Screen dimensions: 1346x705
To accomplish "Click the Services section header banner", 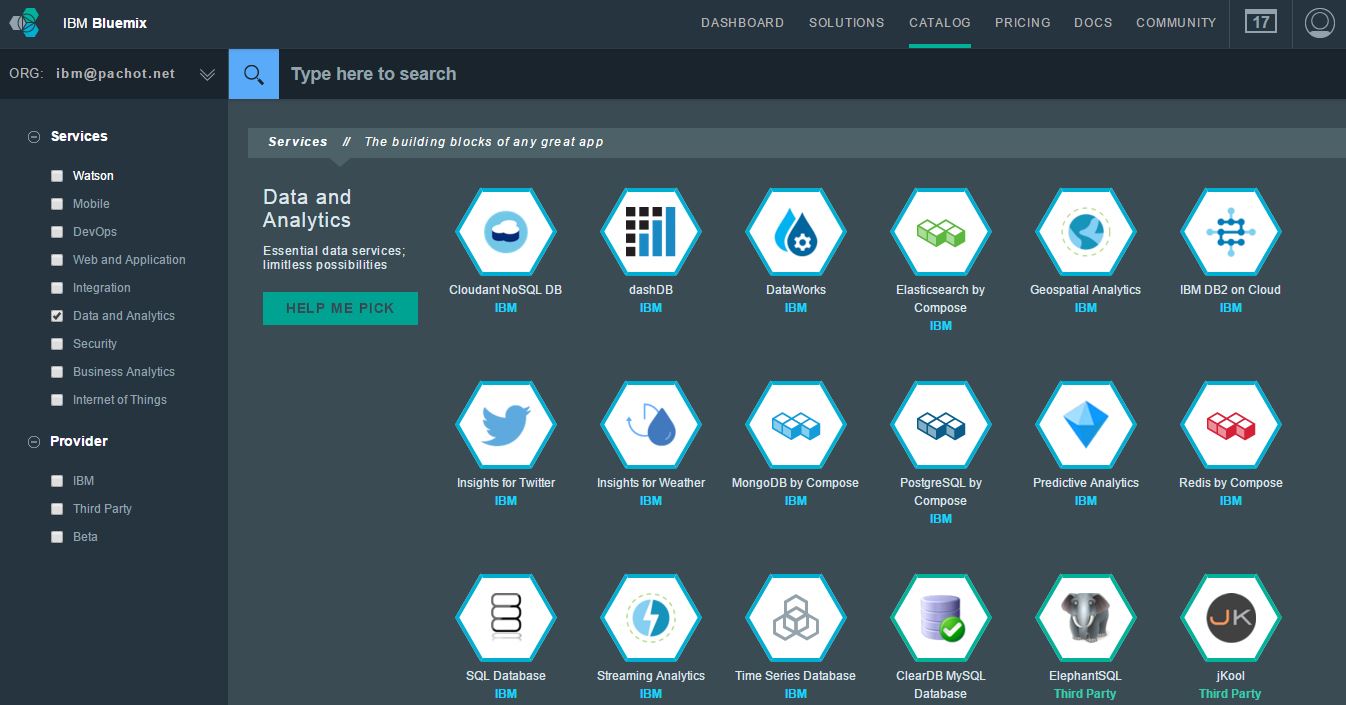I will click(797, 142).
